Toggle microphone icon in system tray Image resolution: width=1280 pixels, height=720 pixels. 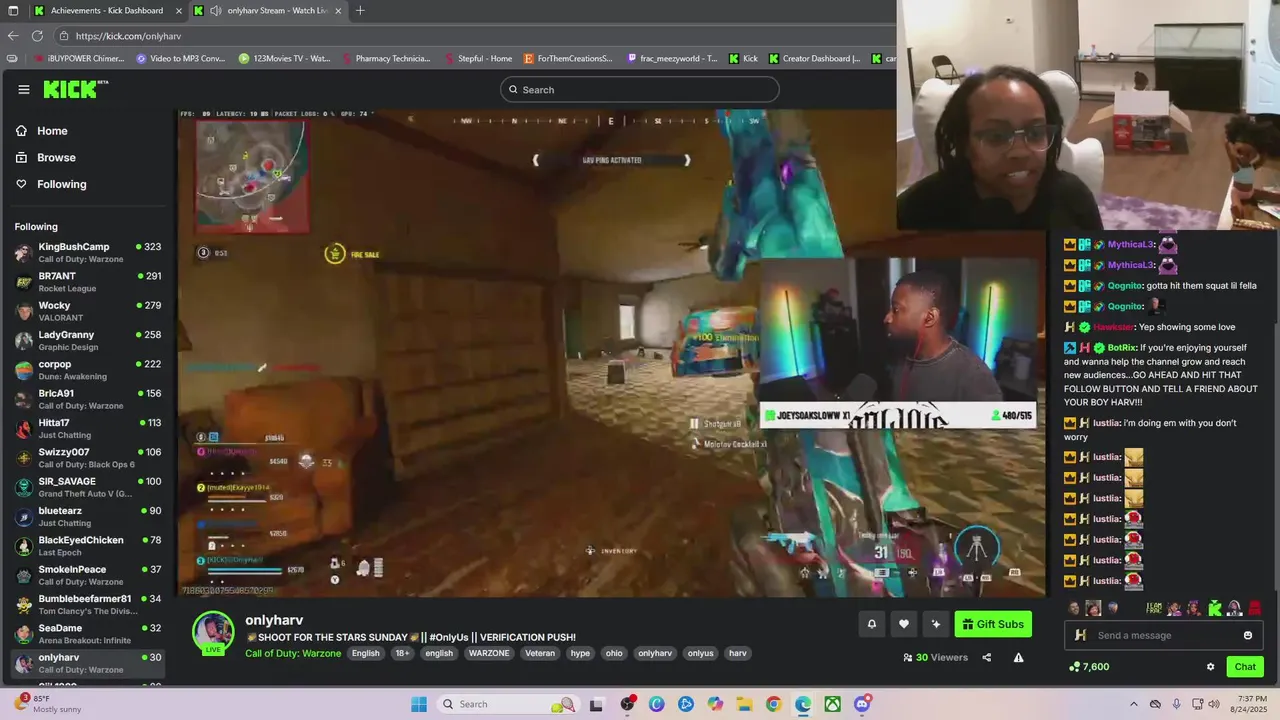1177,704
